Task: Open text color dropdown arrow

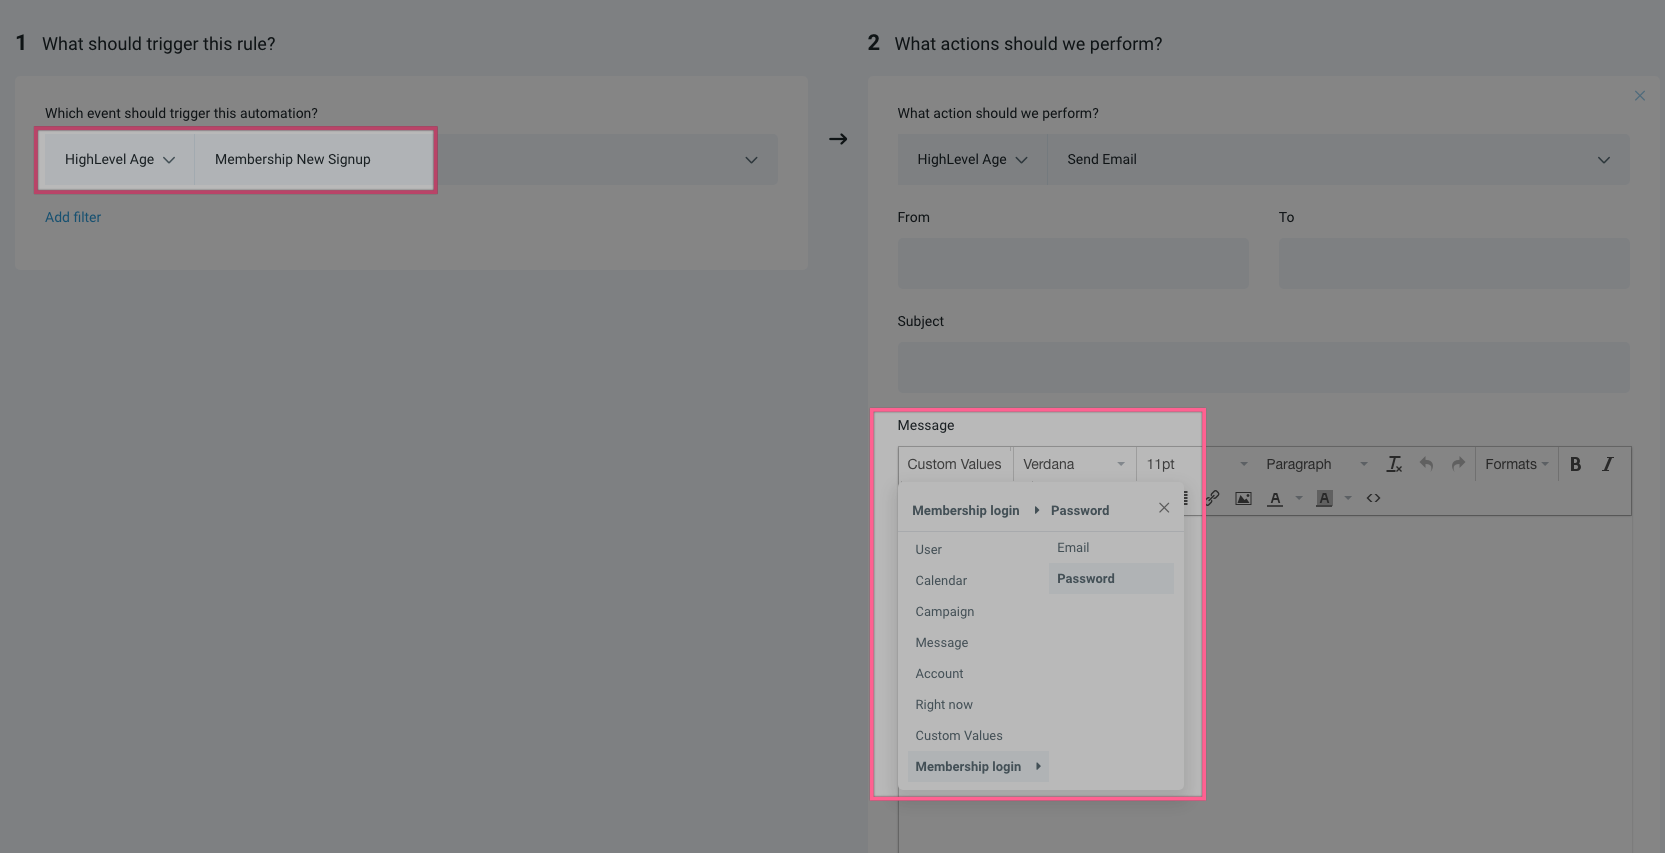Action: (1299, 498)
